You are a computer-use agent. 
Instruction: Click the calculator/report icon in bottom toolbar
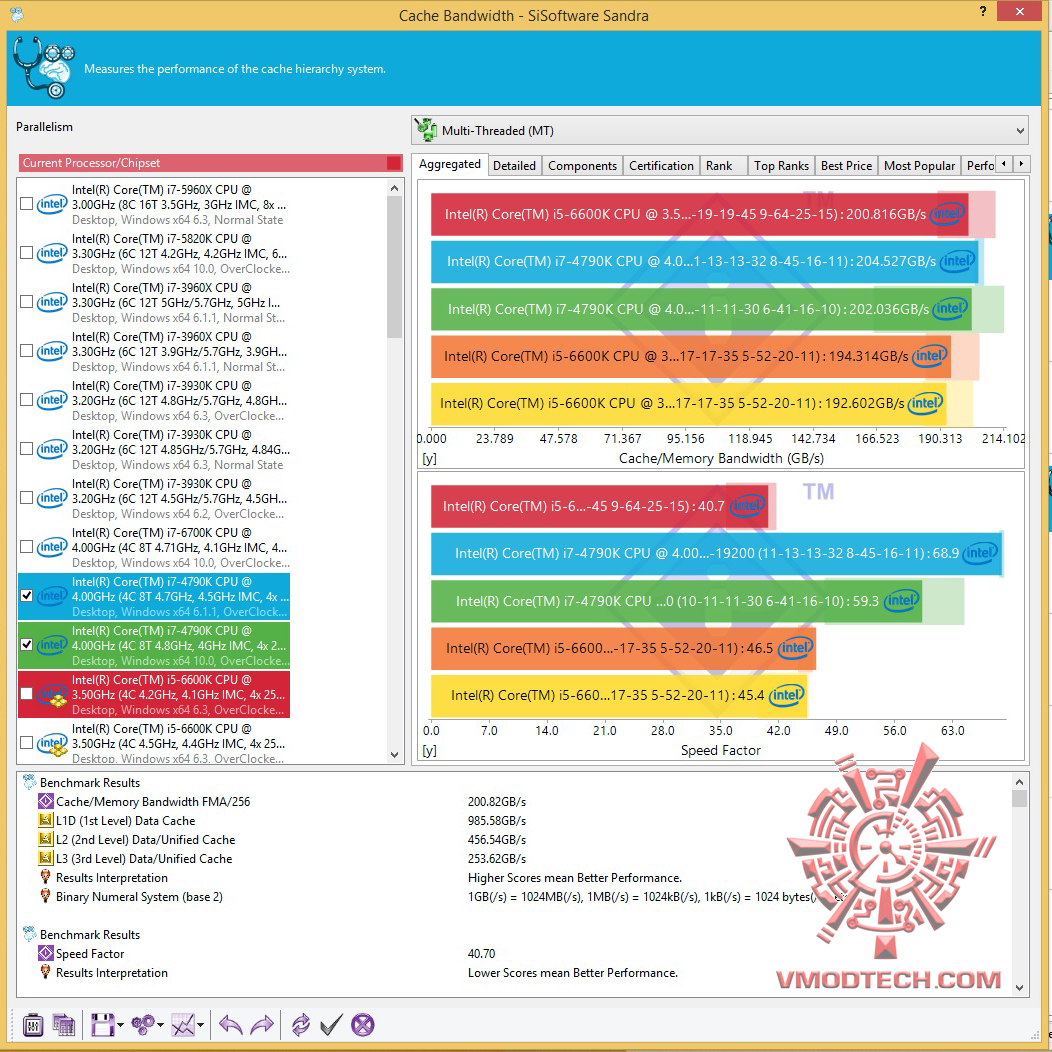[x=64, y=1024]
